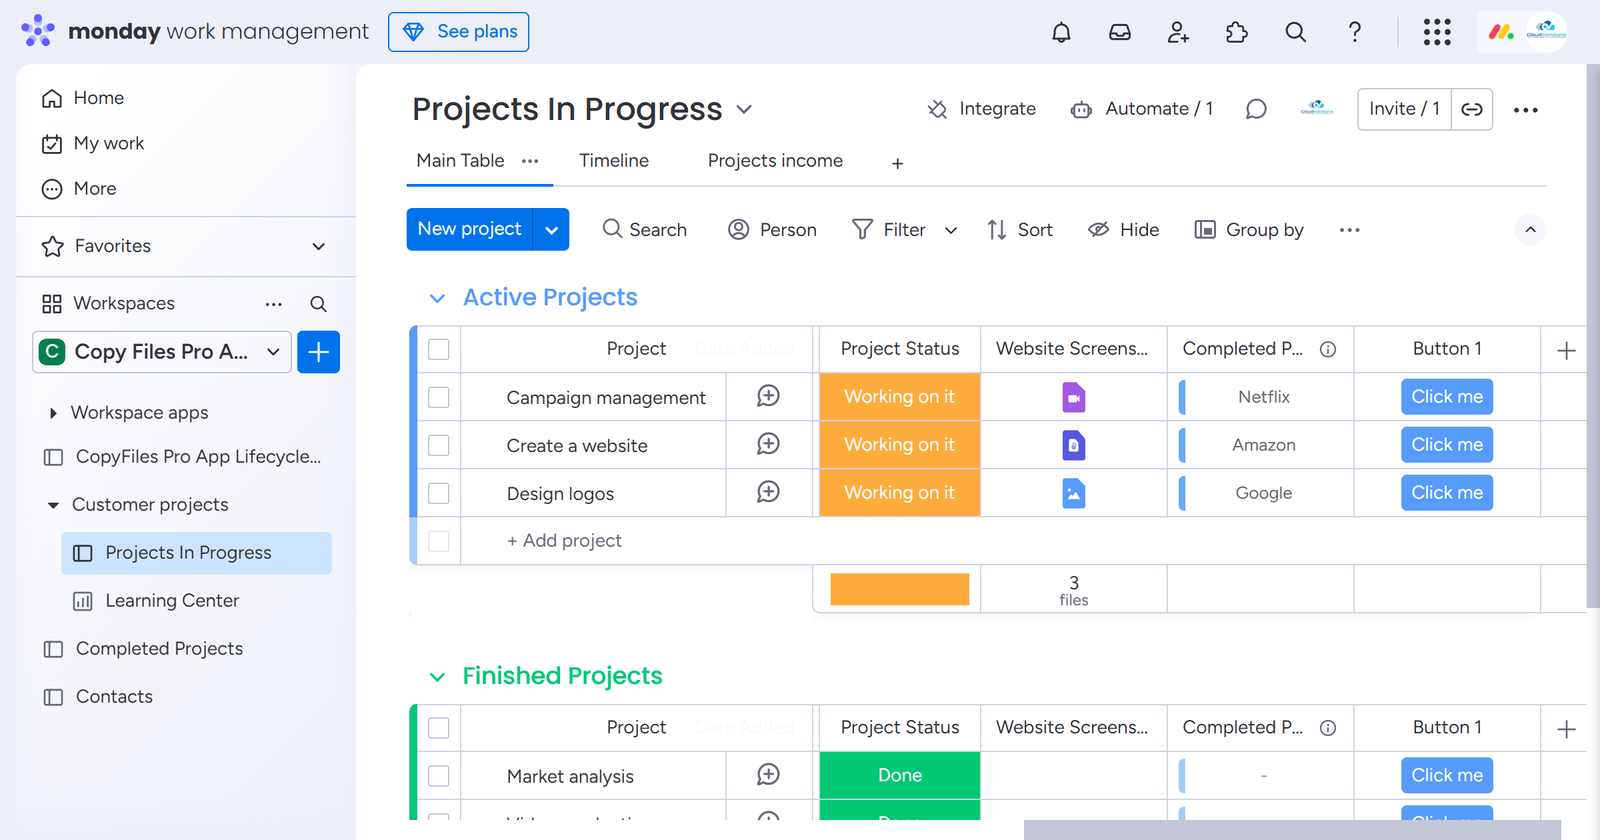Collapse the toolbar header chevron
The height and width of the screenshot is (840, 1600).
point(1530,230)
